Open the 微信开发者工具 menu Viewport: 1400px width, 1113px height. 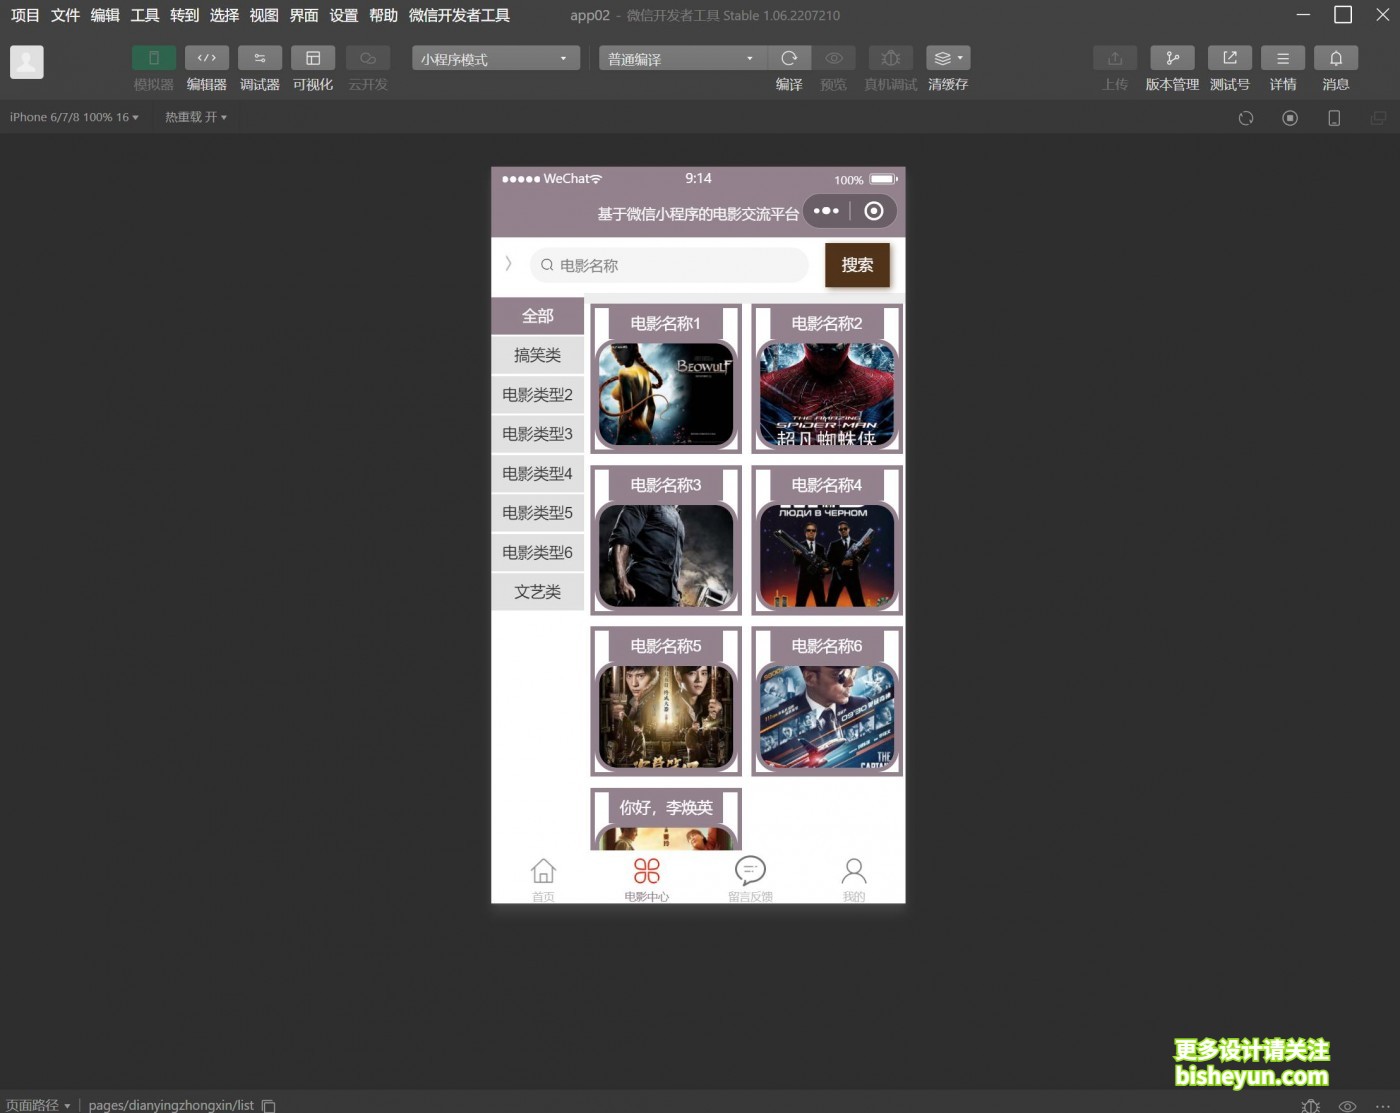click(x=459, y=15)
